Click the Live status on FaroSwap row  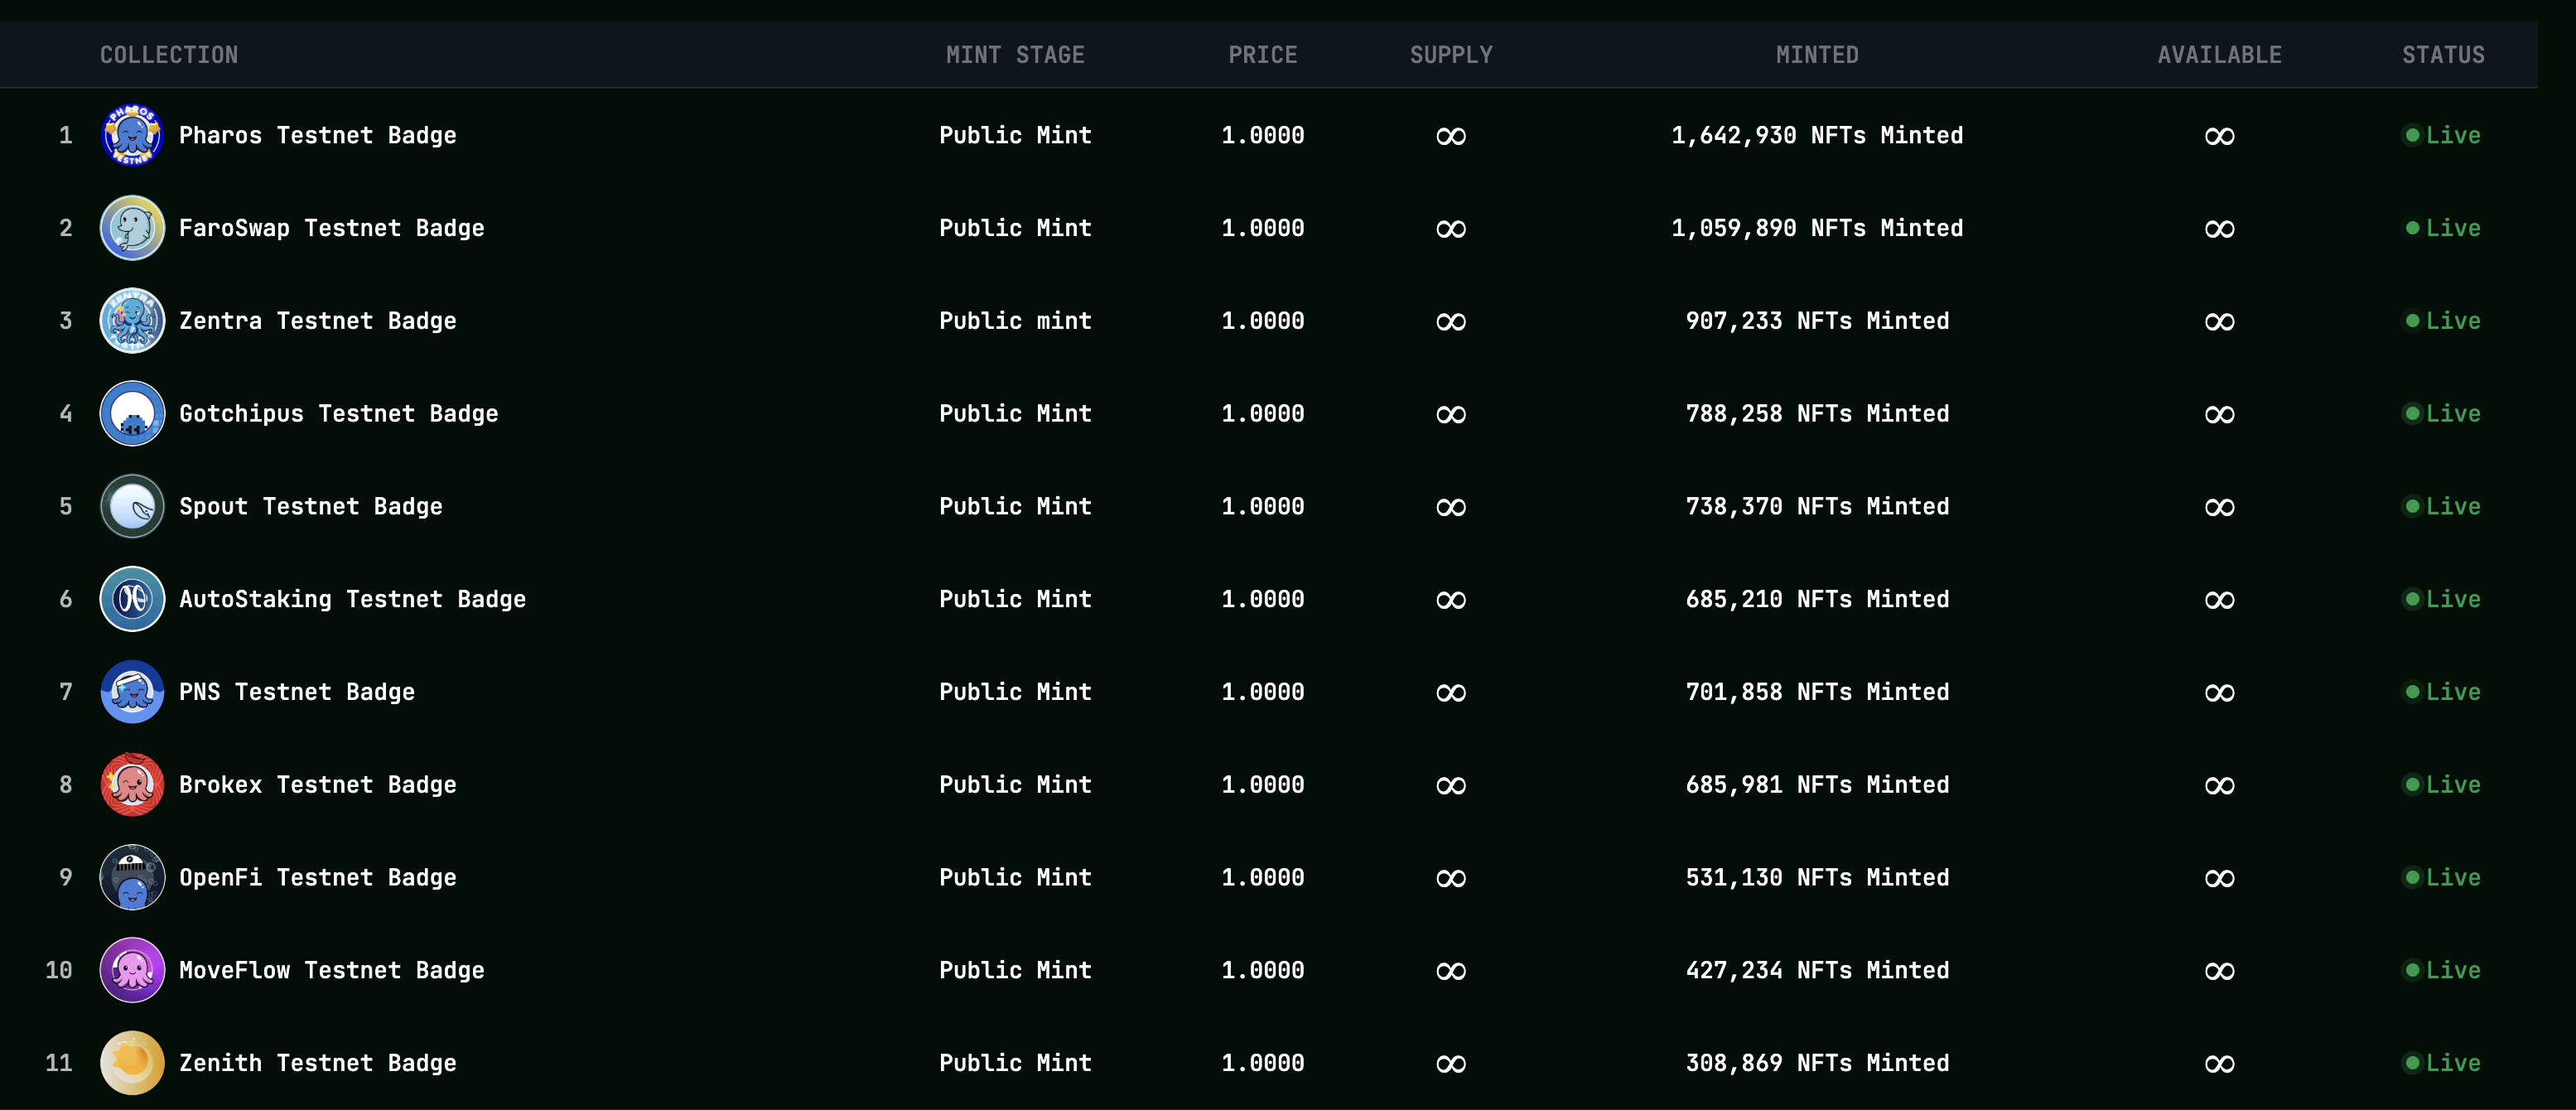[x=2443, y=228]
